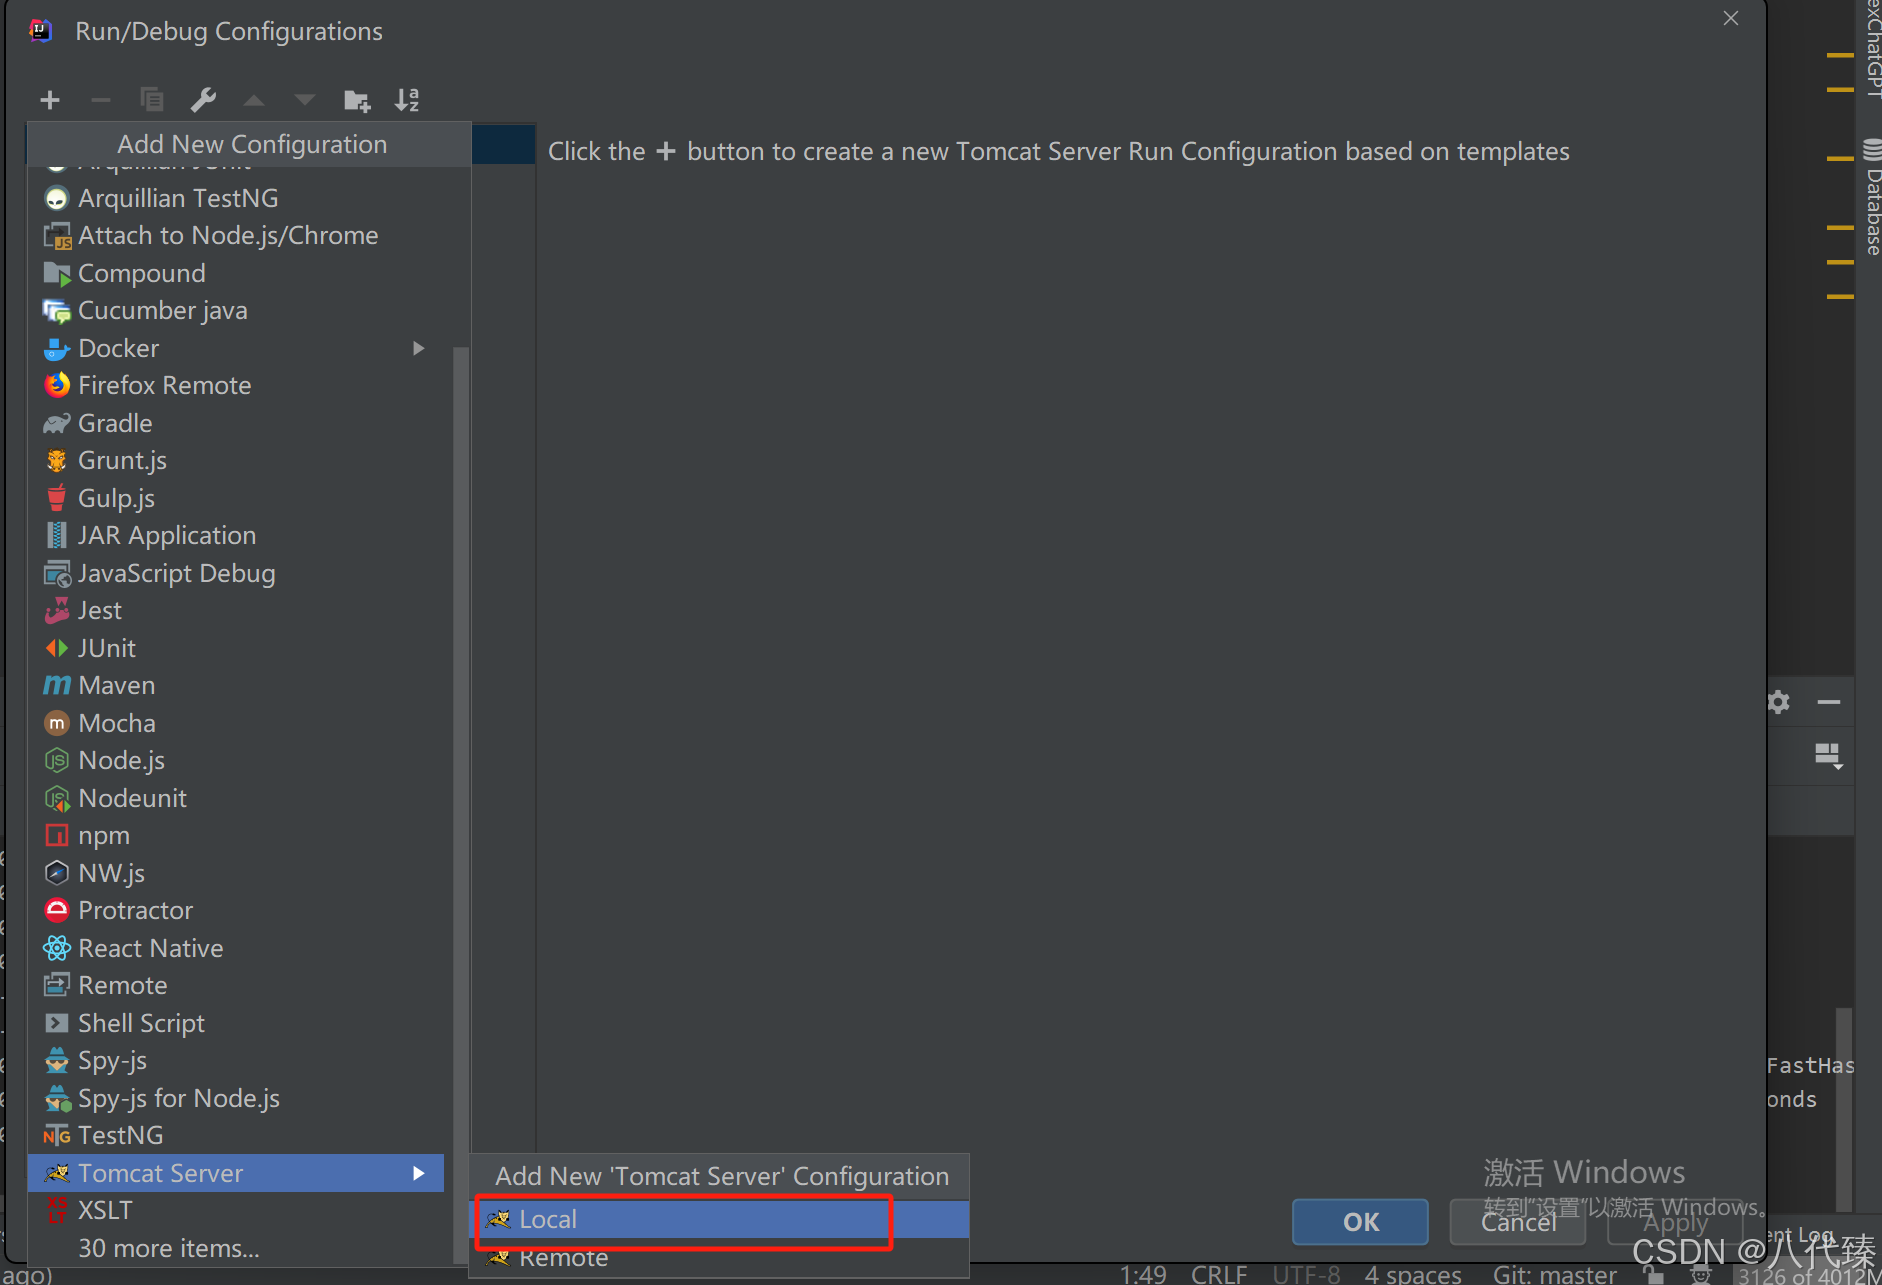Click the Move Down arrow icon
The height and width of the screenshot is (1285, 1882).
coord(305,100)
